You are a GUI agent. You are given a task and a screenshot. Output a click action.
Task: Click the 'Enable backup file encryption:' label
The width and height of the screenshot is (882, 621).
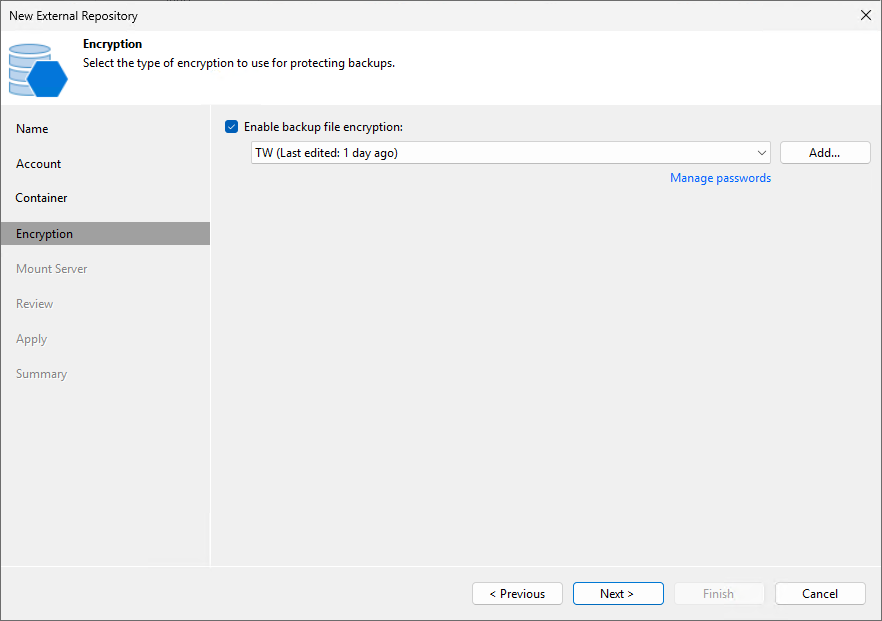pyautogui.click(x=323, y=127)
